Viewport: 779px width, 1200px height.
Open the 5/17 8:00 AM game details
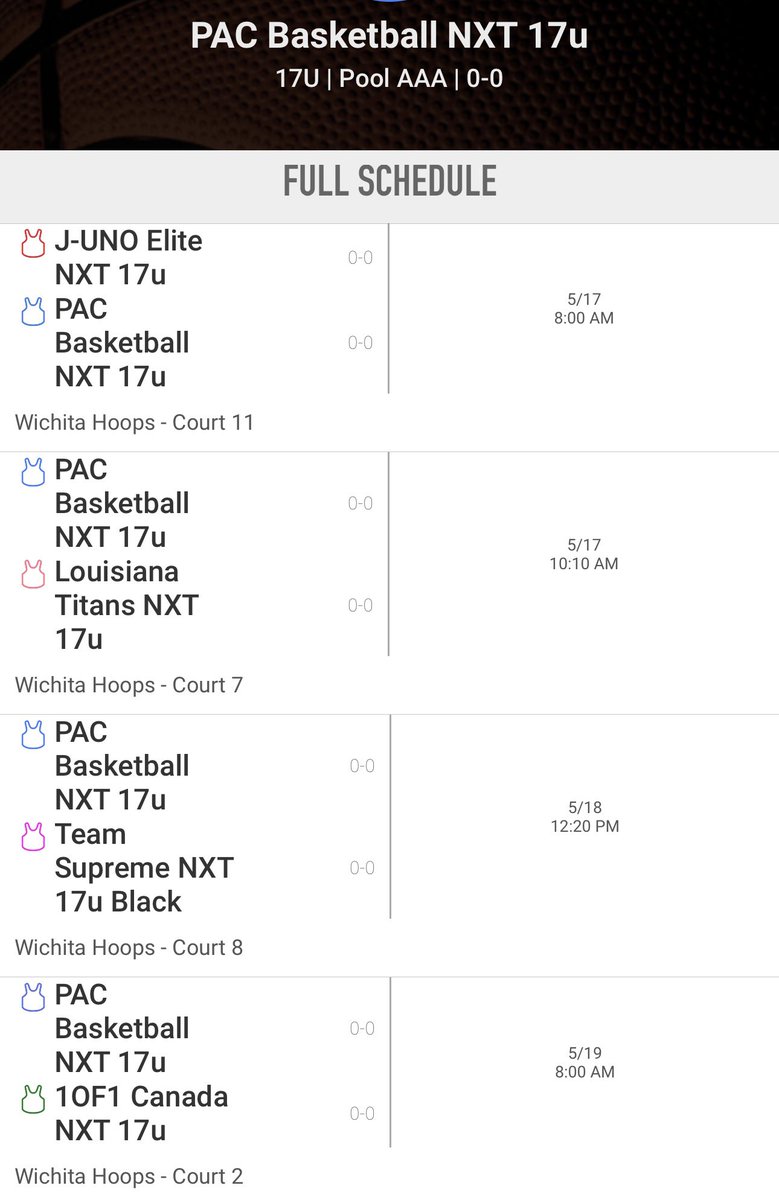(584, 309)
